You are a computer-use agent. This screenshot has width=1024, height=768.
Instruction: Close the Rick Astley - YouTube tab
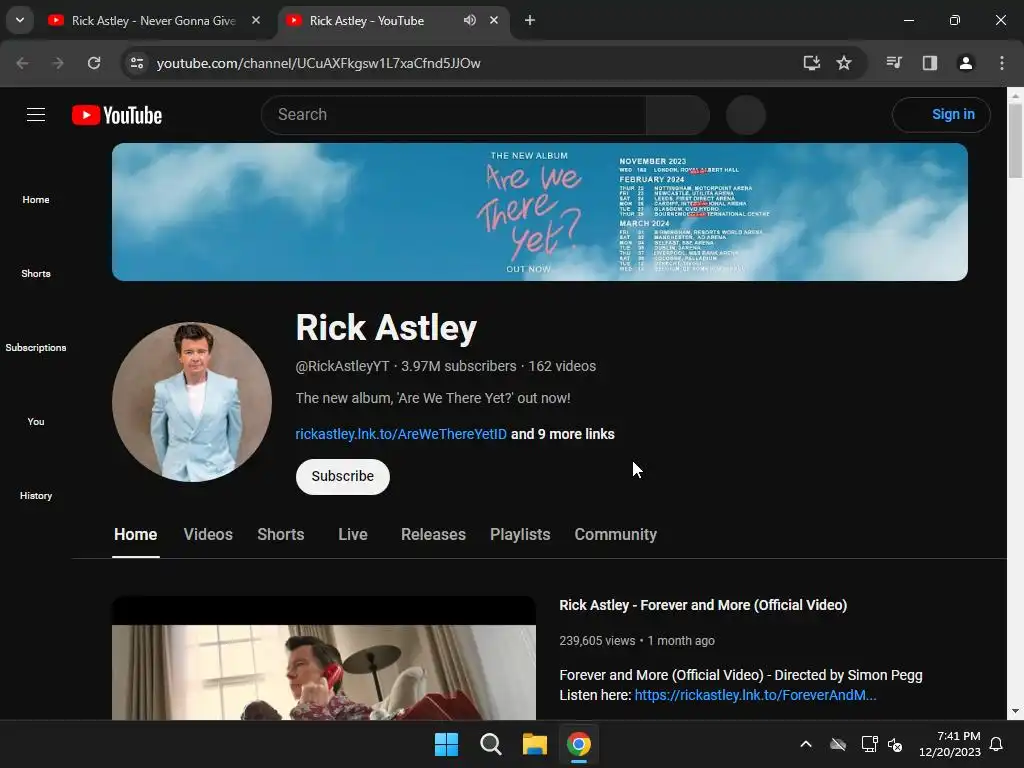(x=494, y=20)
